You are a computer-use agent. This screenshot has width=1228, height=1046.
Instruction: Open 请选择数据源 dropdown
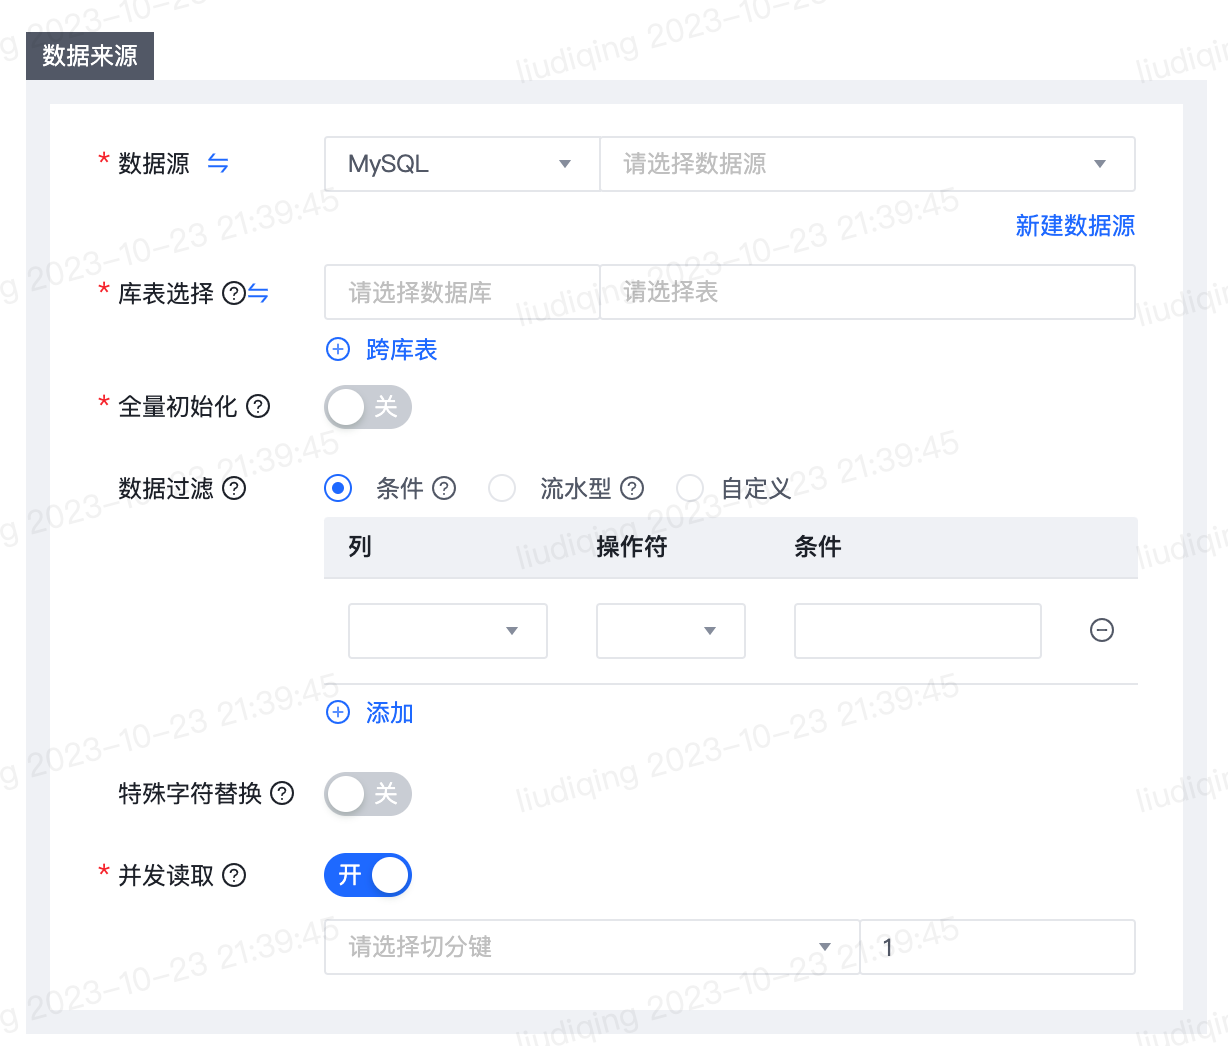[x=867, y=164]
